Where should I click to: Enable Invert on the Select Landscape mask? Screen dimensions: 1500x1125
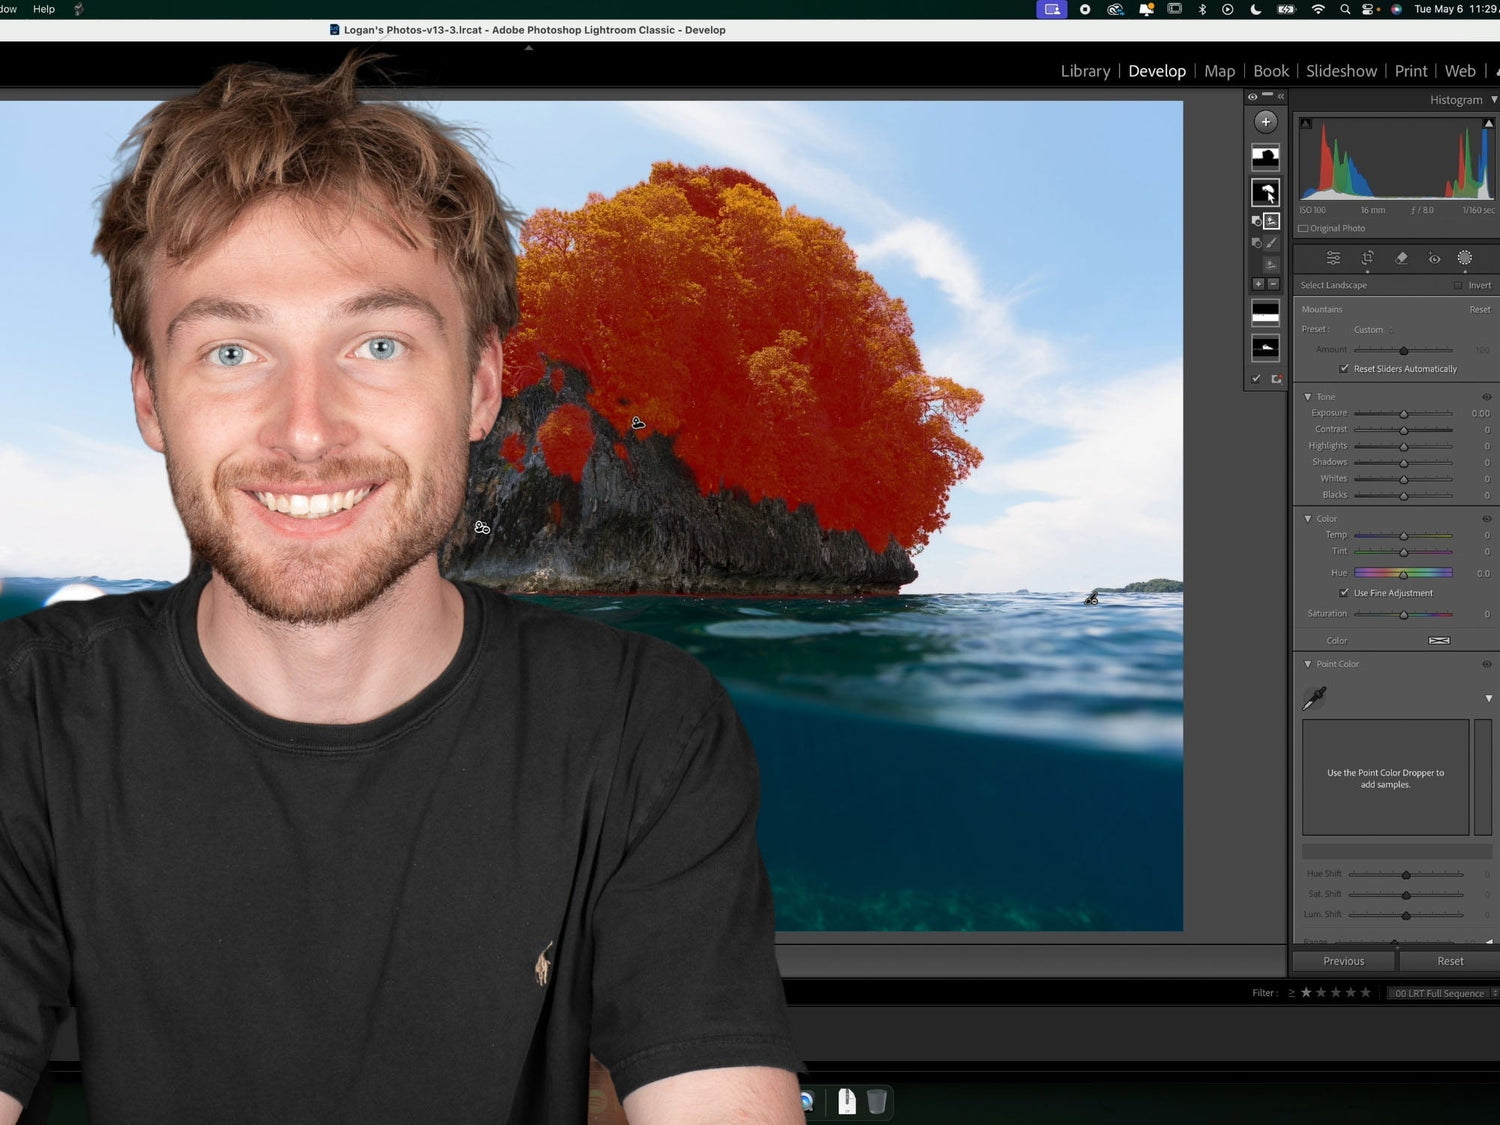[1458, 285]
